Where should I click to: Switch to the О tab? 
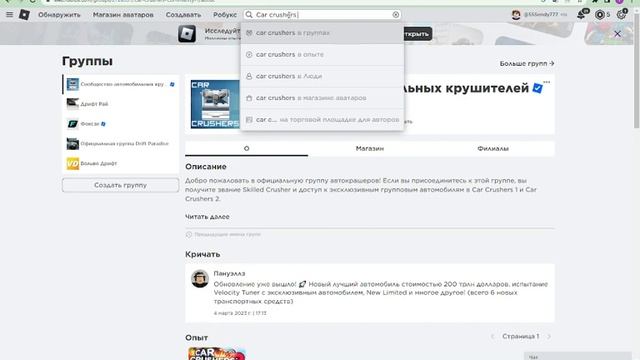247,149
